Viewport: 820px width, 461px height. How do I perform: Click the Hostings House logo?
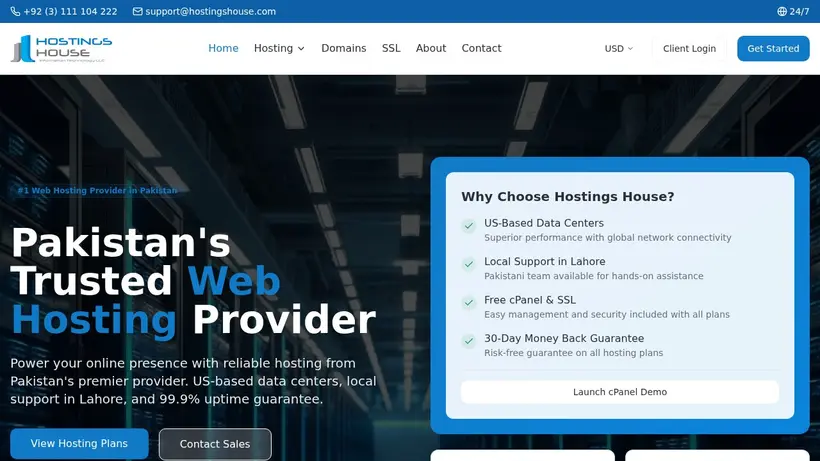point(61,49)
